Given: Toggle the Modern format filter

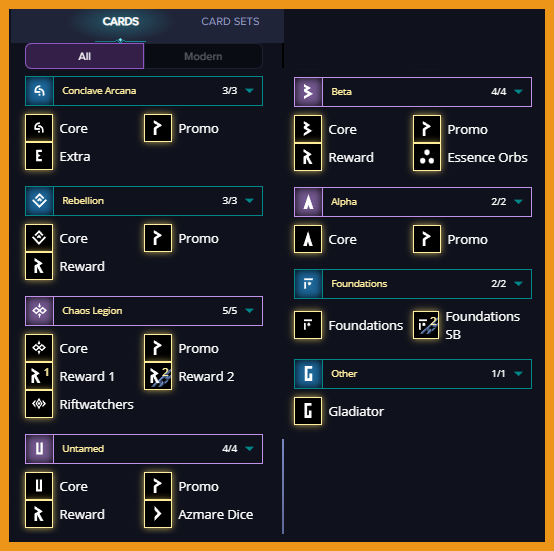Looking at the screenshot, I should point(203,56).
